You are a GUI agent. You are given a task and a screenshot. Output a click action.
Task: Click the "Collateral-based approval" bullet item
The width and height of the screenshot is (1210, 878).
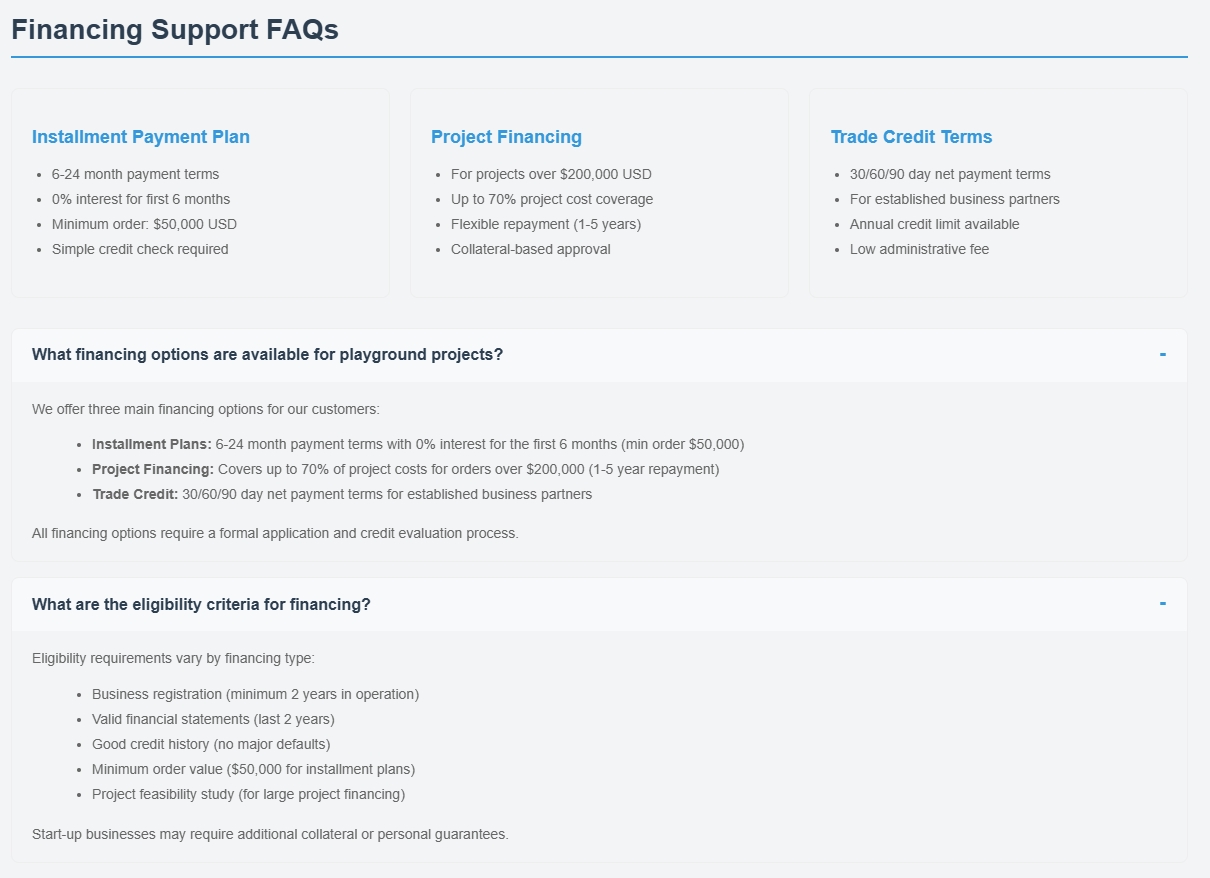point(531,249)
